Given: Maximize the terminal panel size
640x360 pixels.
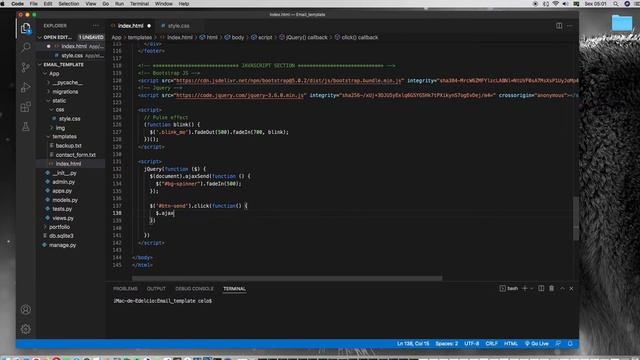Looking at the screenshot, I should point(562,289).
